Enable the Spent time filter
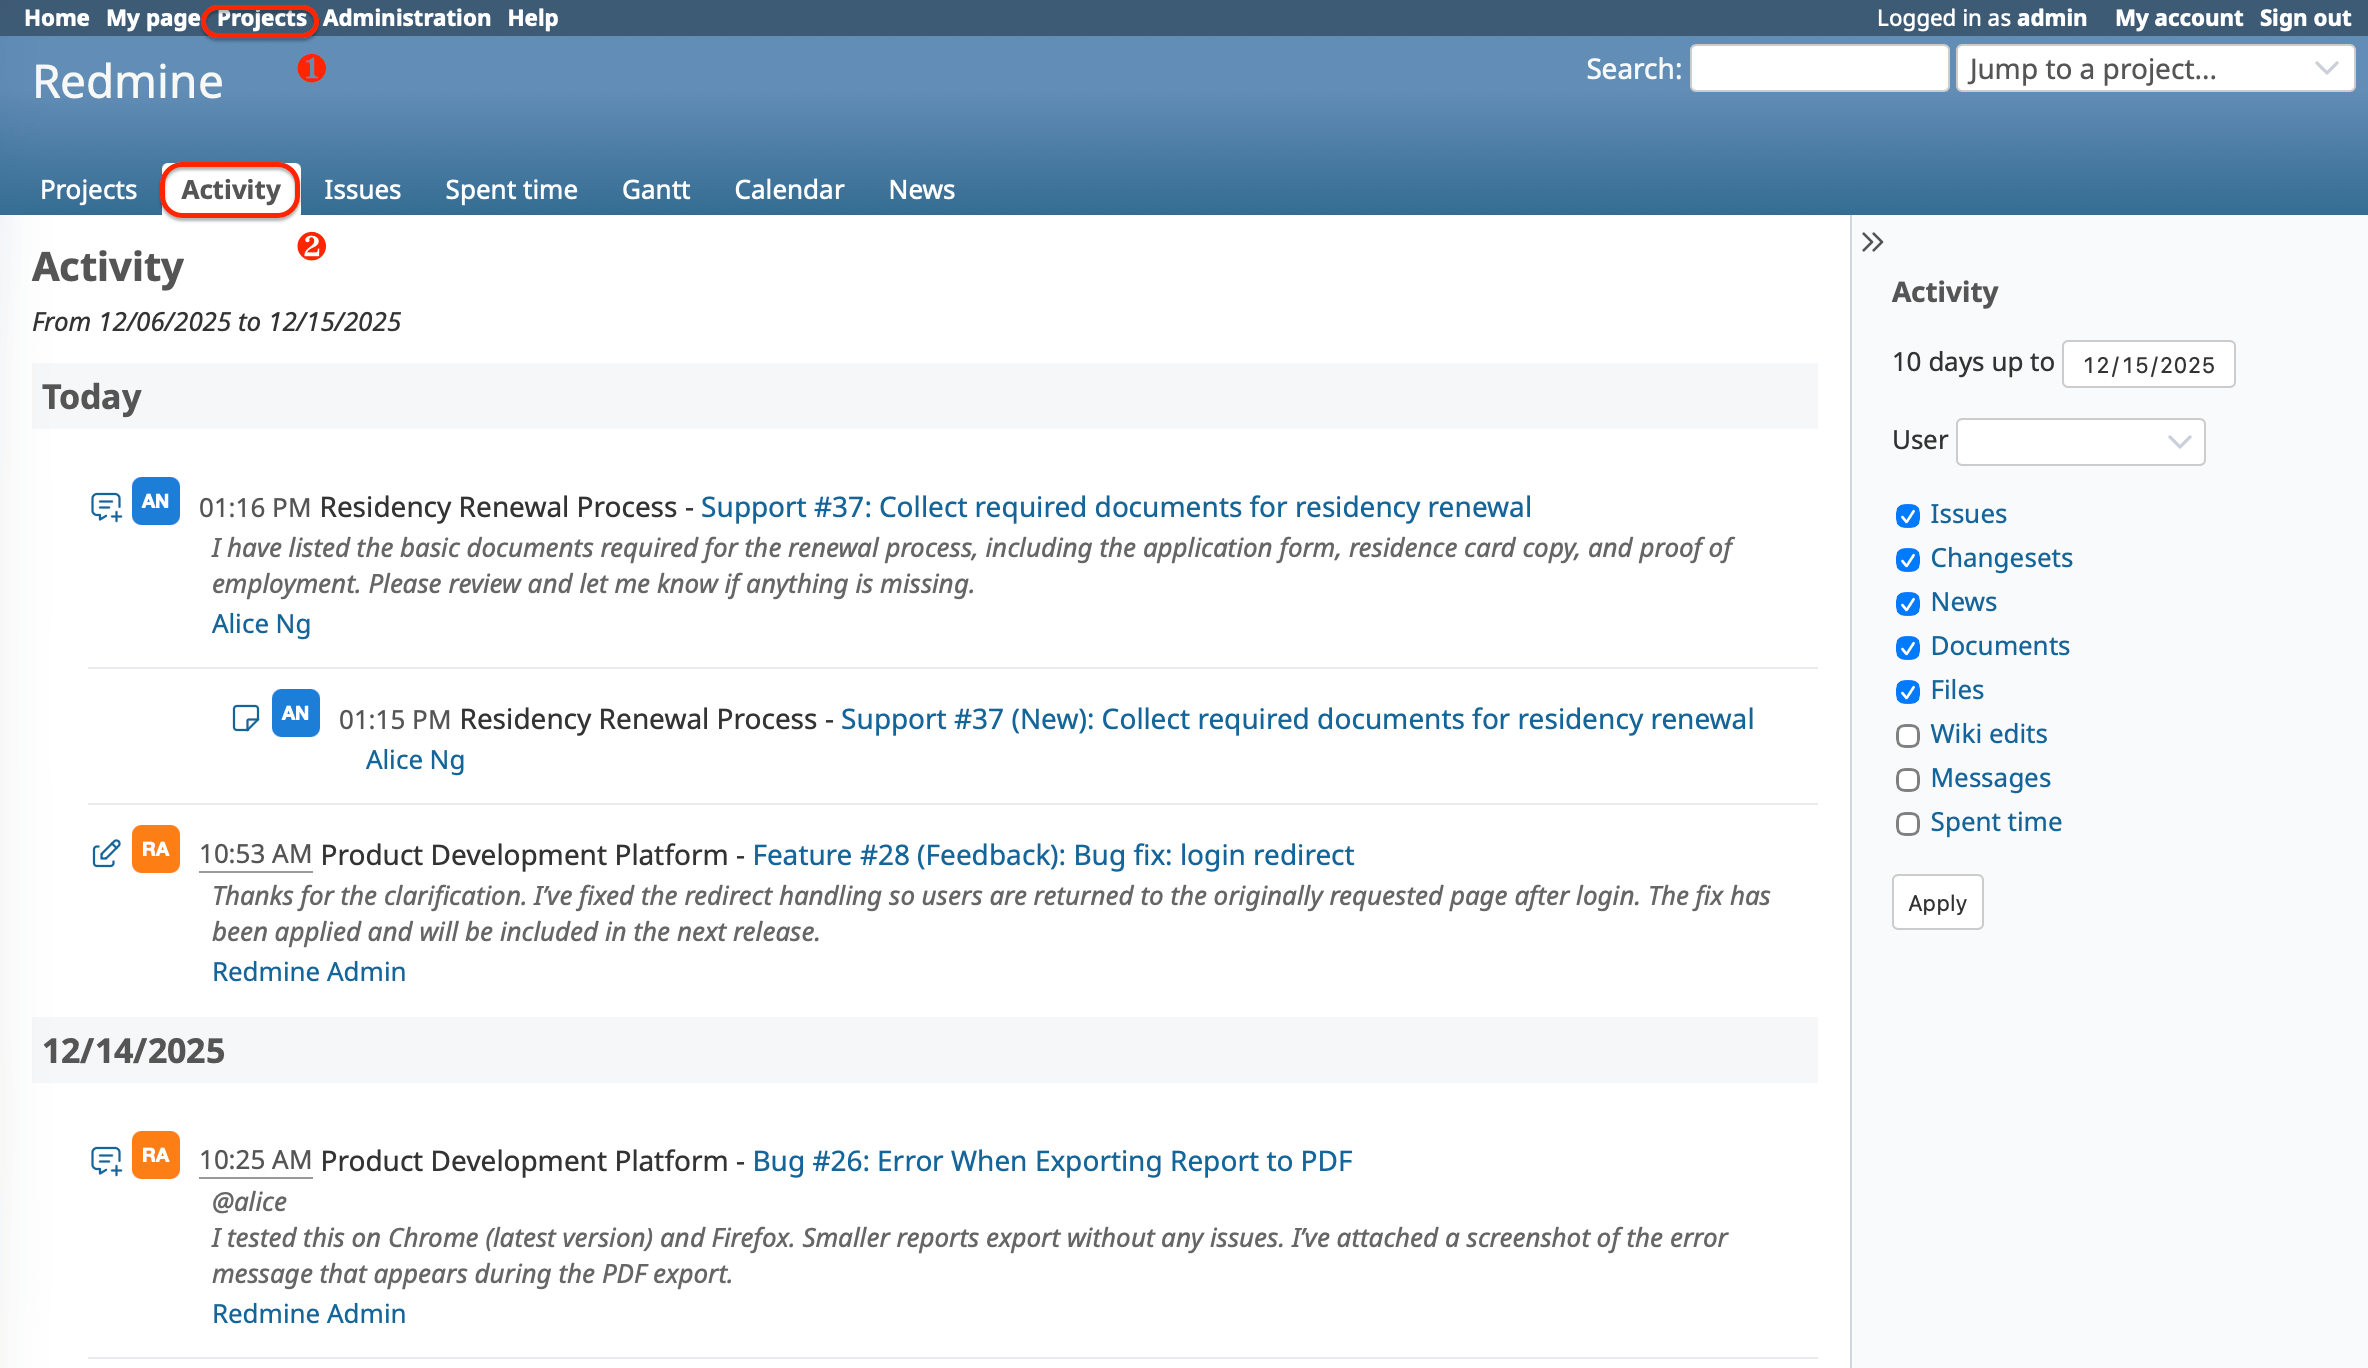 coord(1908,824)
